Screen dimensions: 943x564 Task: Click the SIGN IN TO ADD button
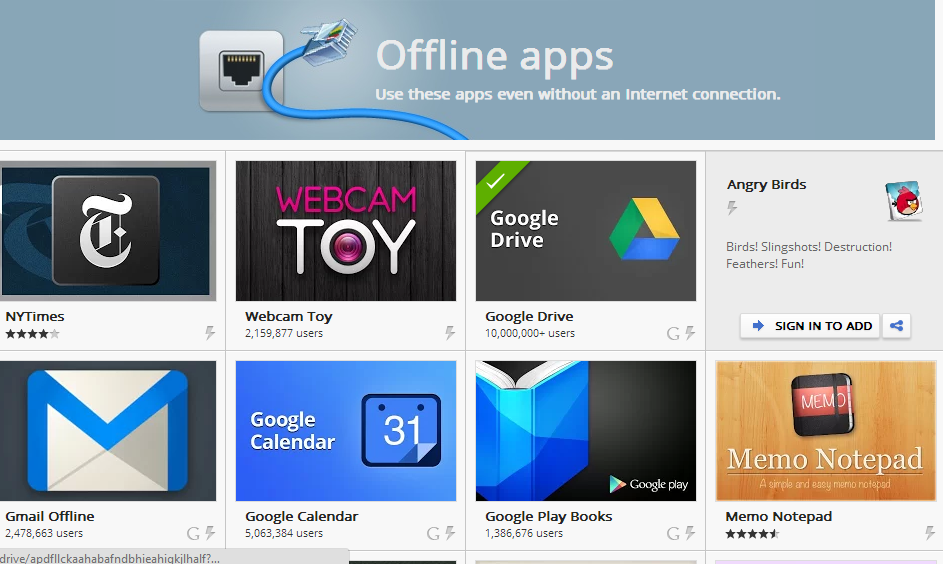[810, 326]
